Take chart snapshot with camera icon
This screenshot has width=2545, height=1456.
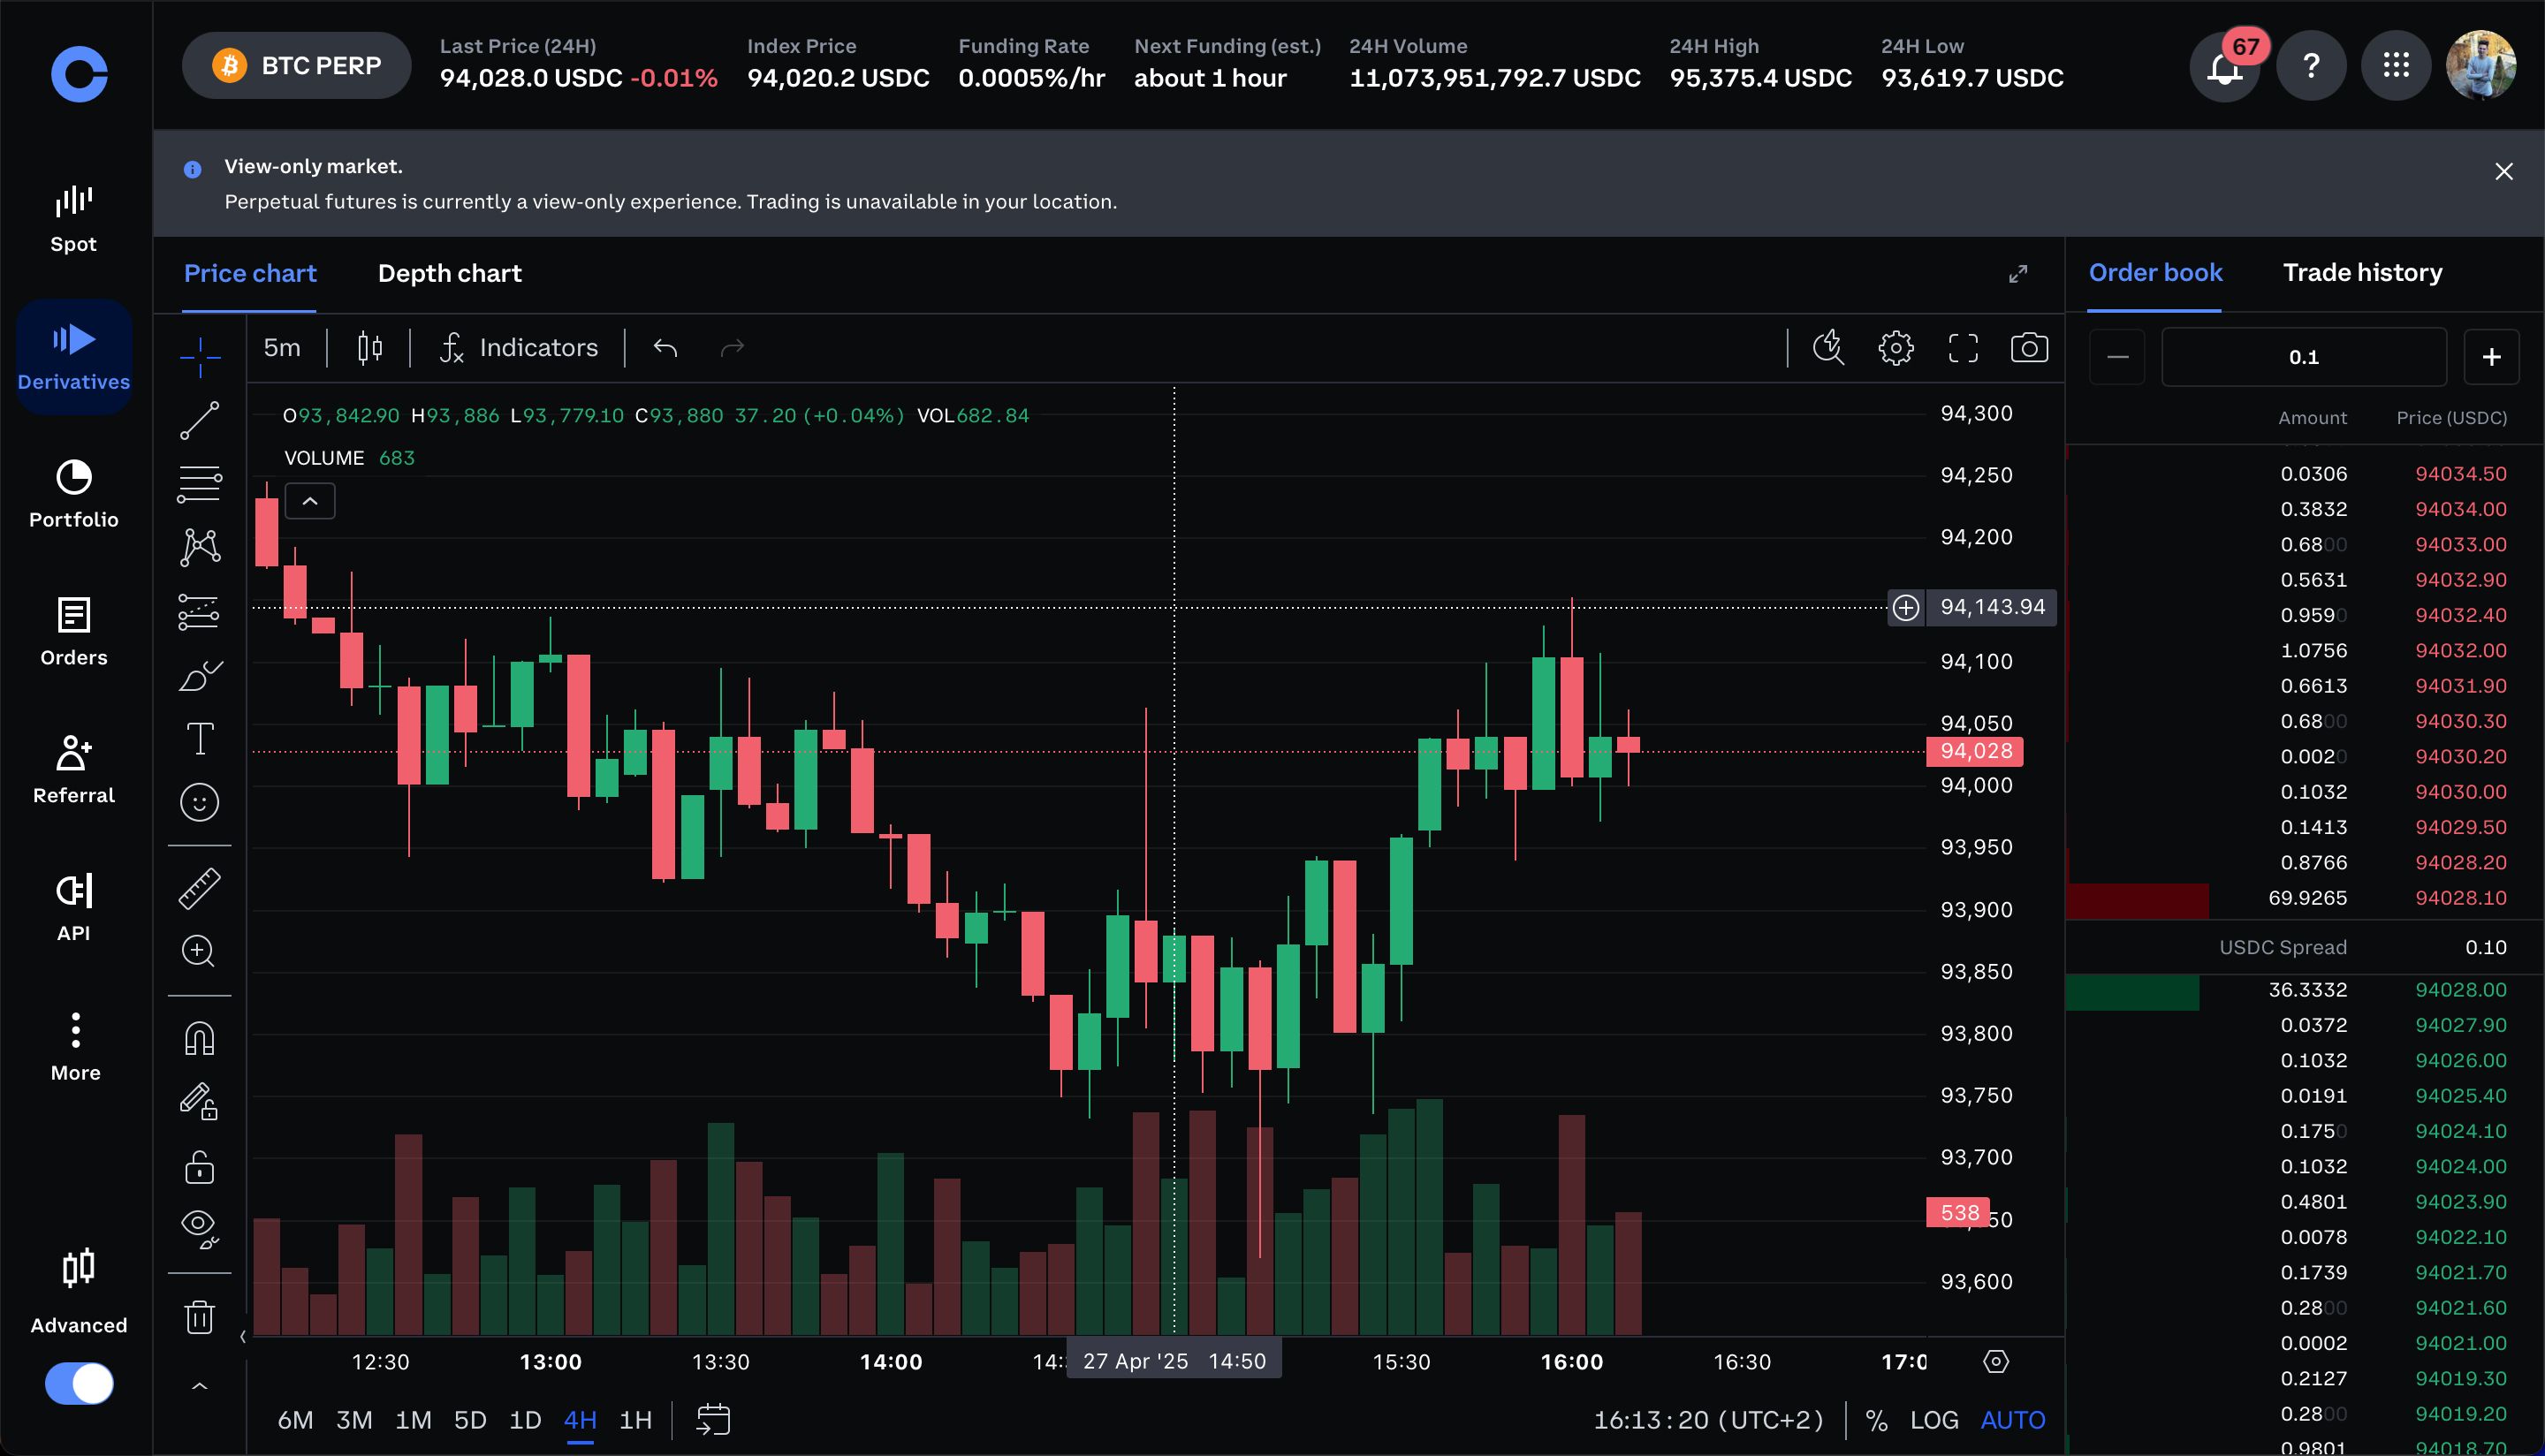pos(2029,348)
